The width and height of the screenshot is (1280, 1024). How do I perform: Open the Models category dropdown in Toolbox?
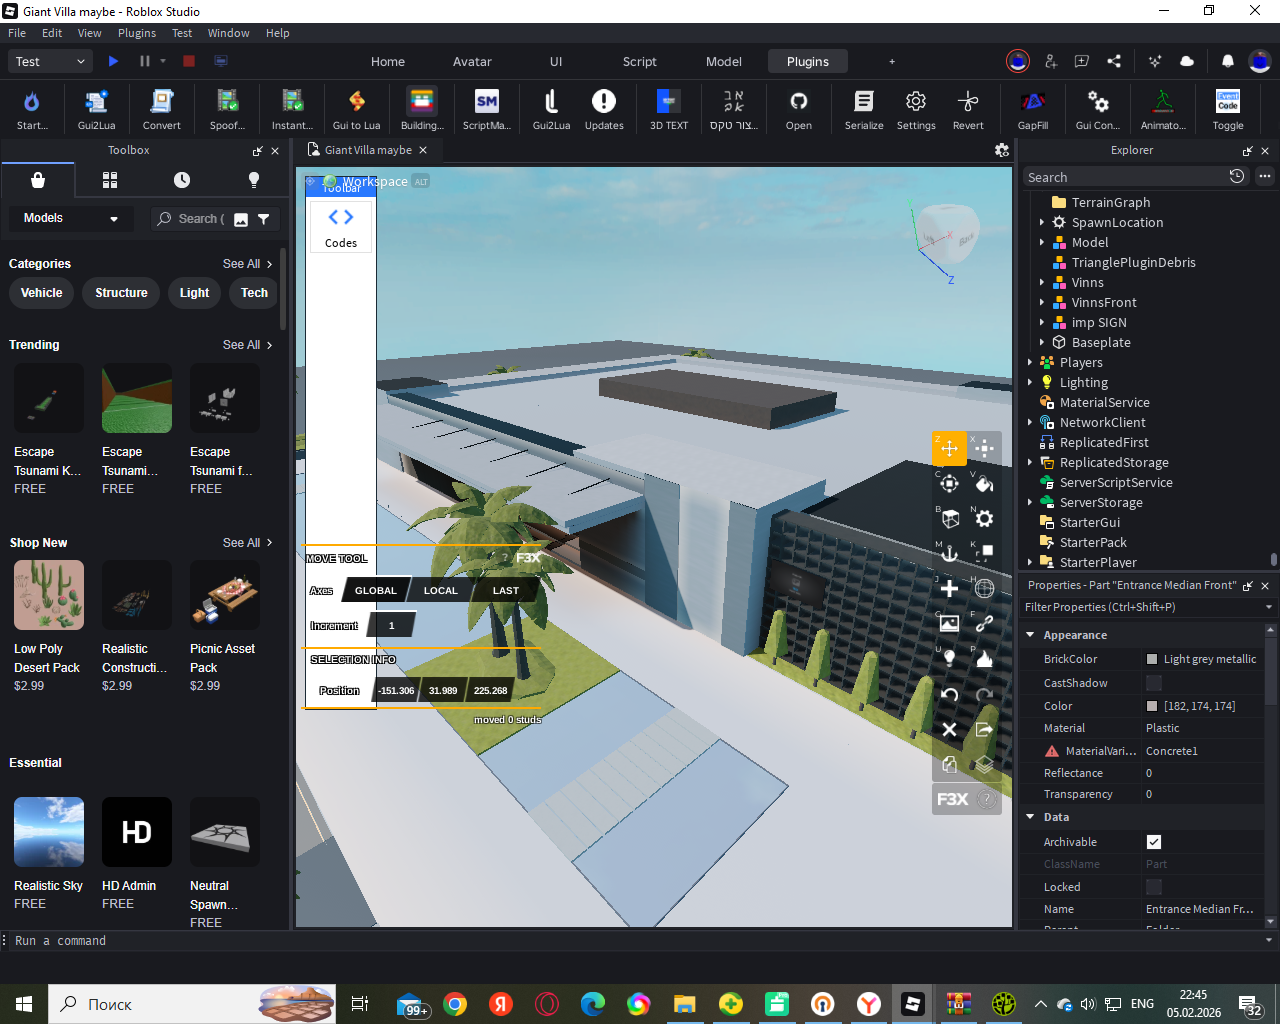click(70, 218)
